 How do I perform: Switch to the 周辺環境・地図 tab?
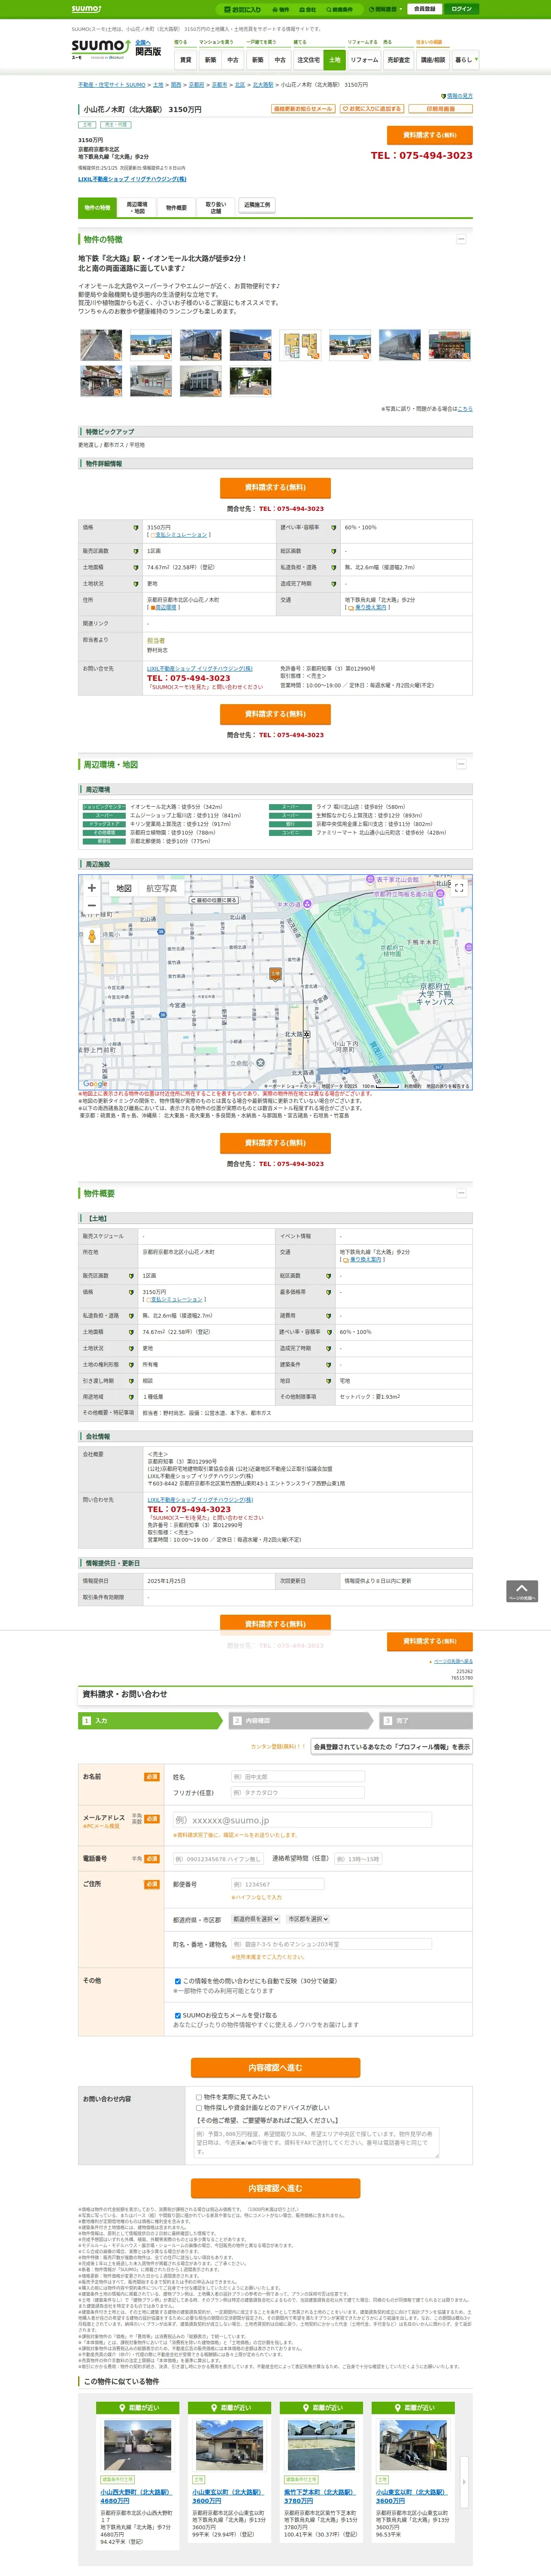(137, 208)
